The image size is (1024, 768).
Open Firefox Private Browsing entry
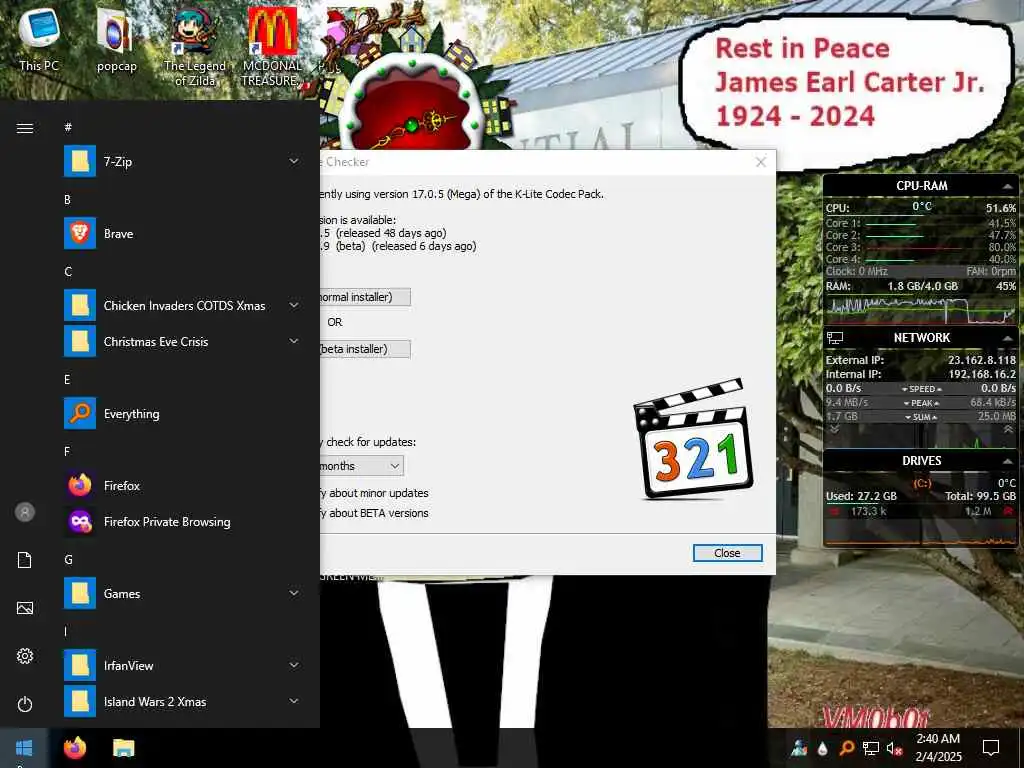coord(182,521)
